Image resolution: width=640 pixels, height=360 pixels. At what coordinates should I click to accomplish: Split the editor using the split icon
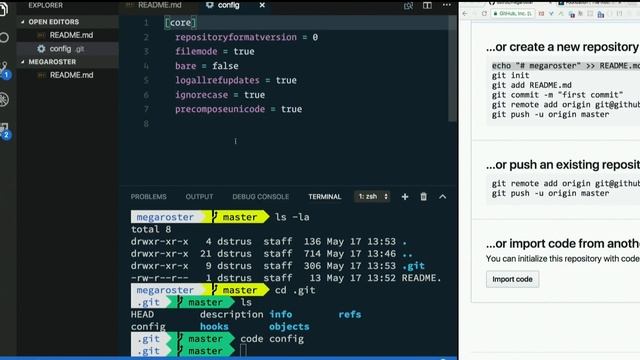pos(427,6)
